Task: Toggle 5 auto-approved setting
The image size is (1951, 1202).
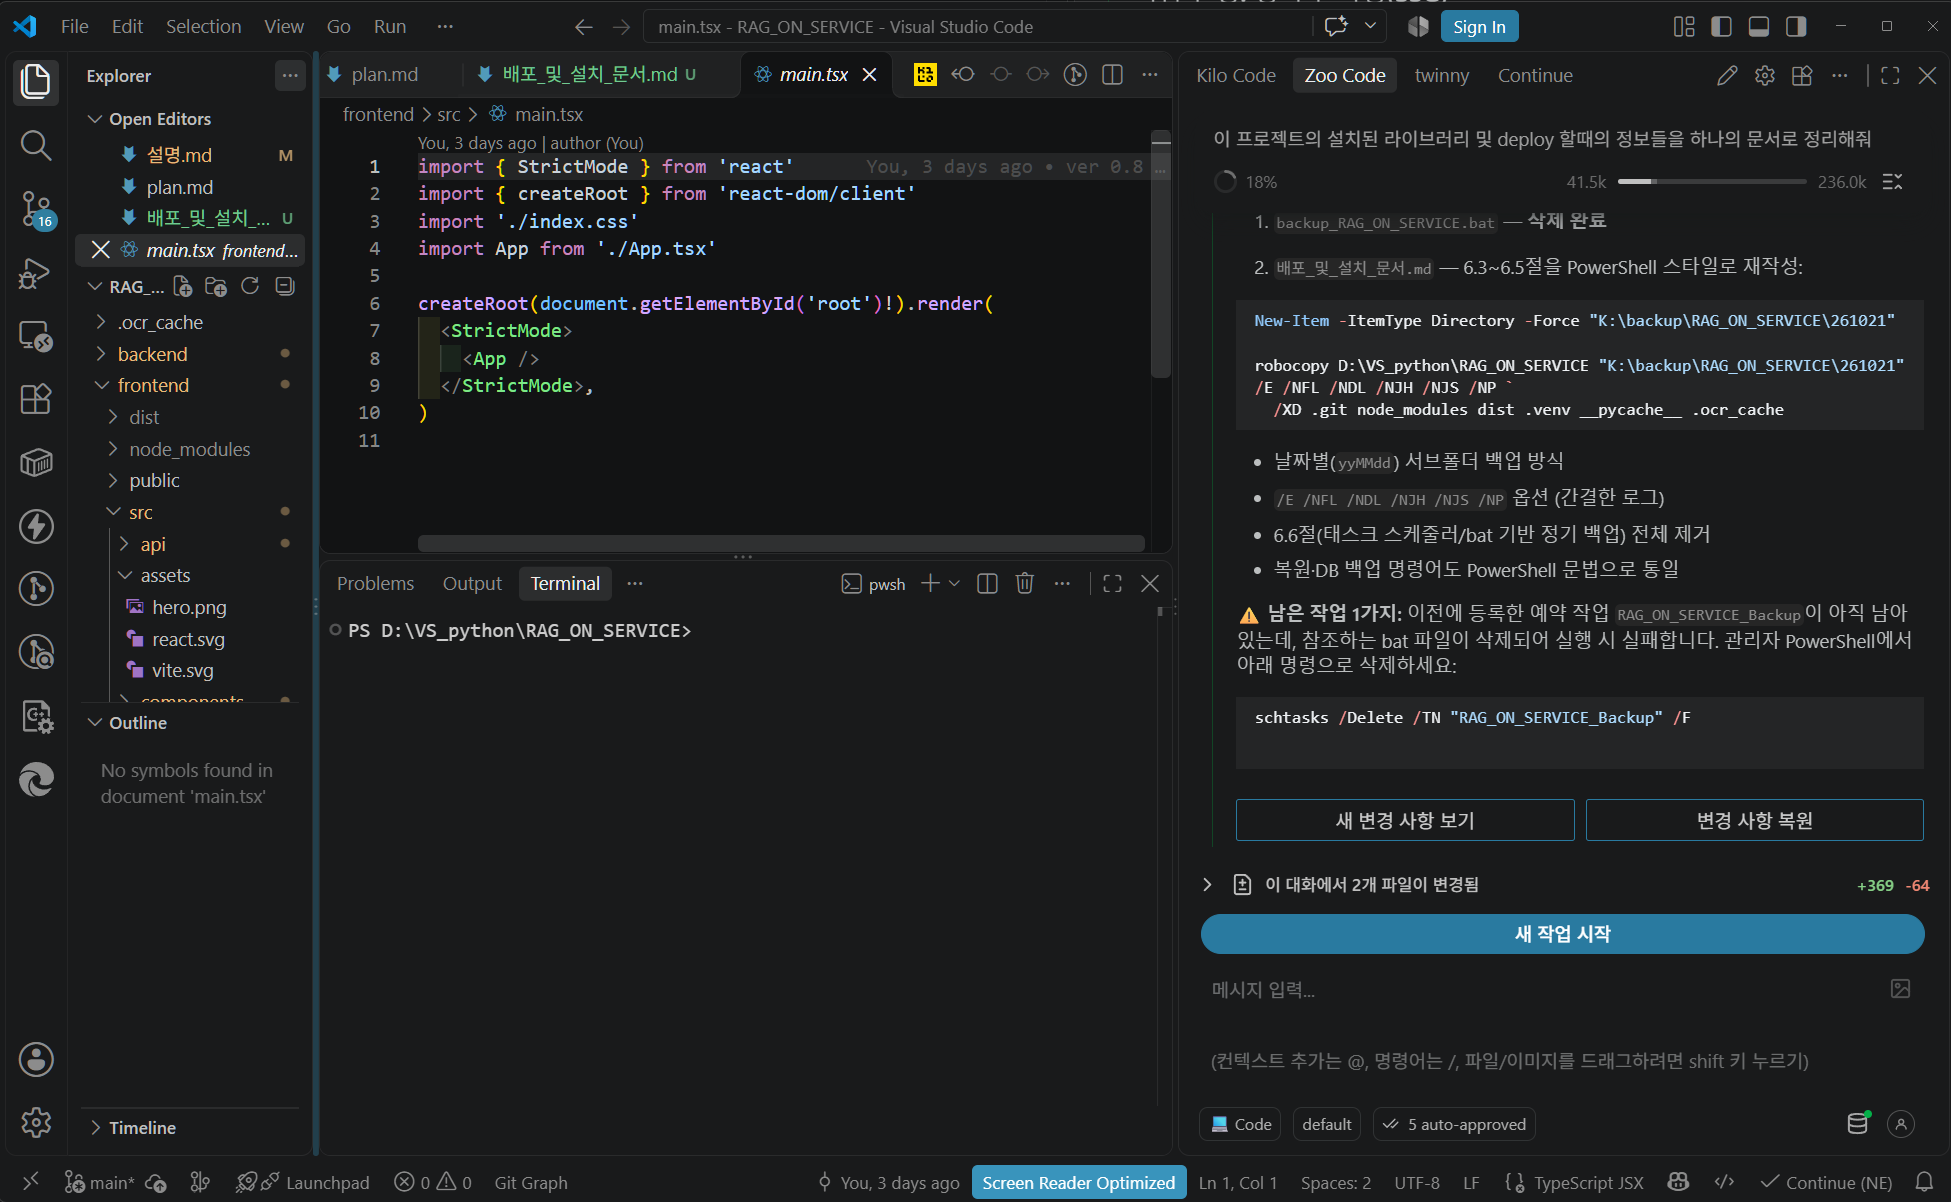Action: pos(1454,1124)
